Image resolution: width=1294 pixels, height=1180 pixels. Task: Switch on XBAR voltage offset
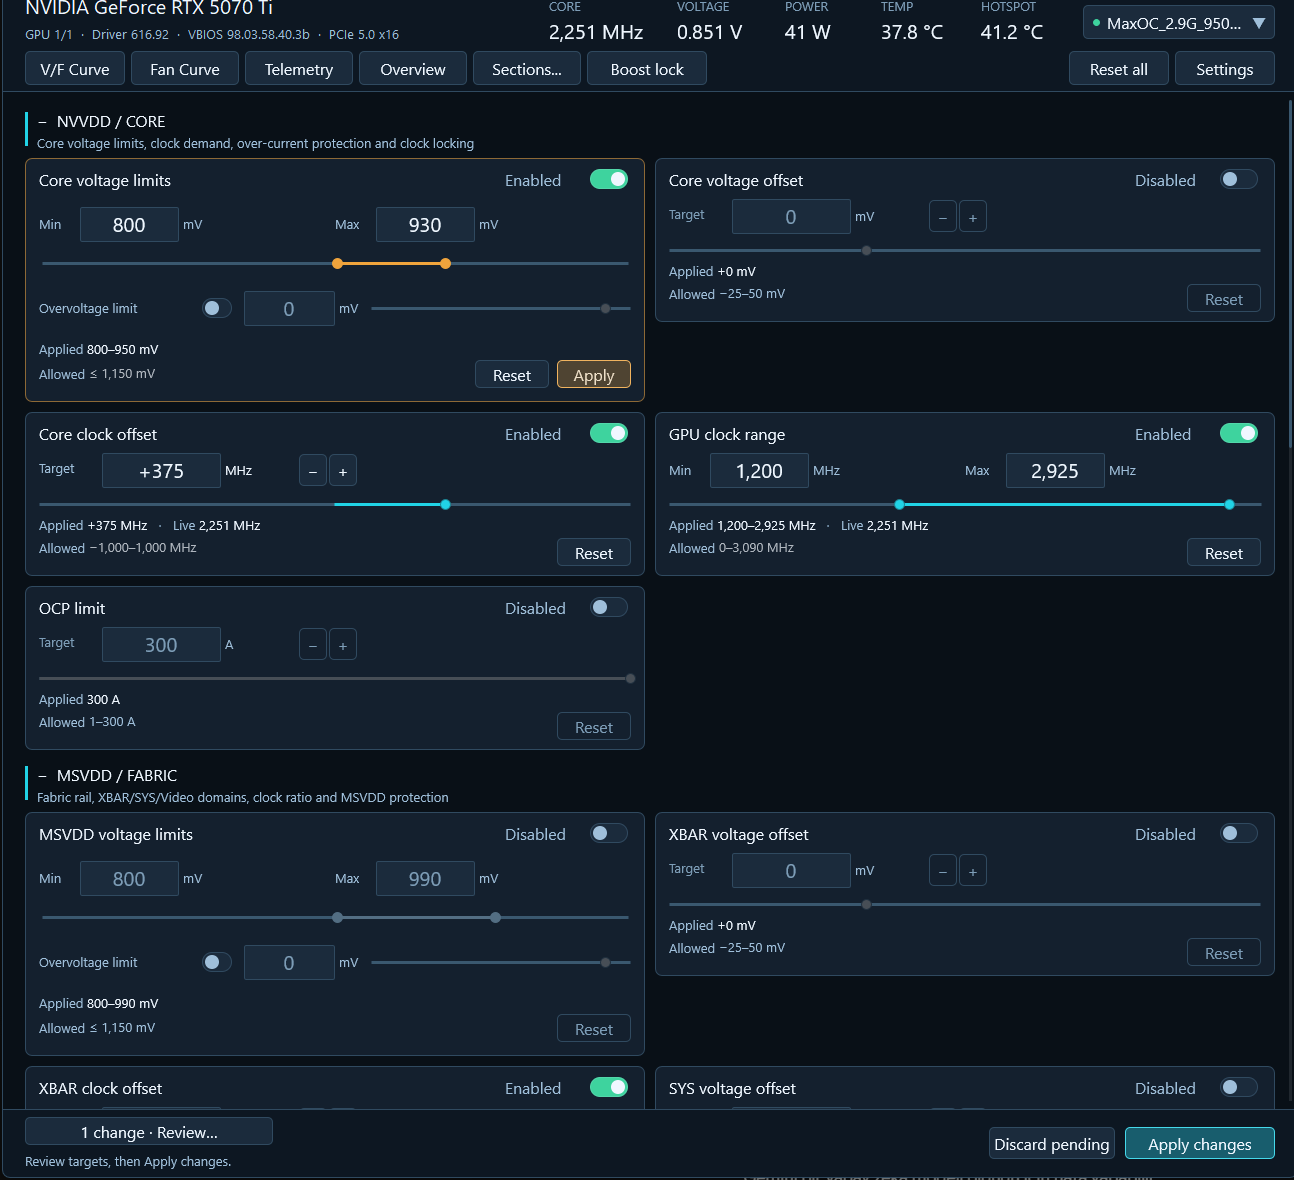[1239, 833]
